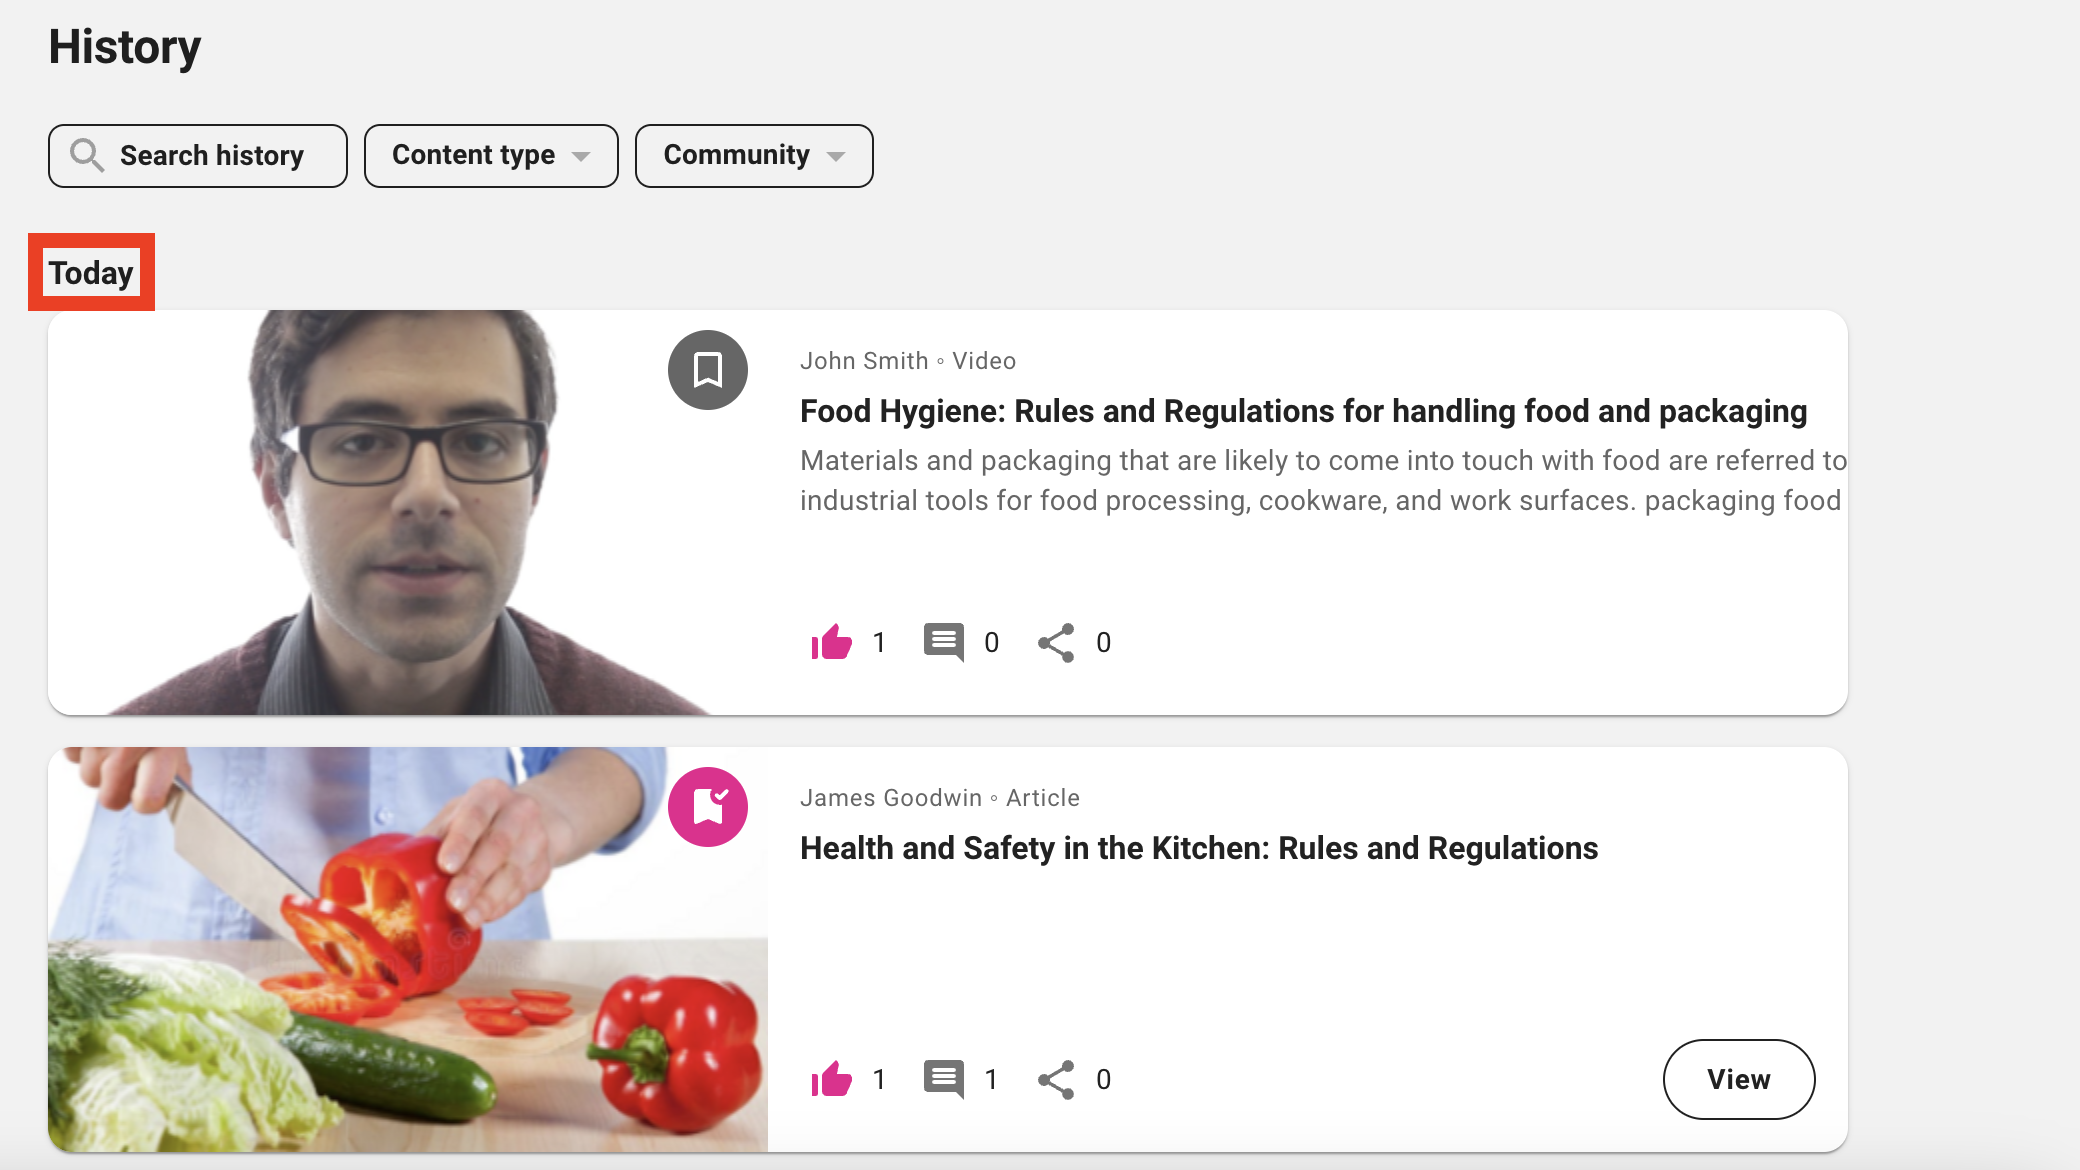Click the View button on the article
The height and width of the screenshot is (1170, 2080).
pyautogui.click(x=1738, y=1079)
